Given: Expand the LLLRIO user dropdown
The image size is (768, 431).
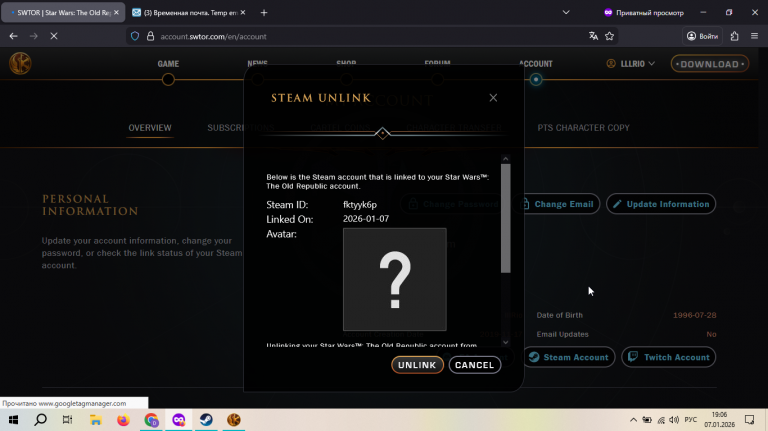Looking at the screenshot, I should coord(630,64).
